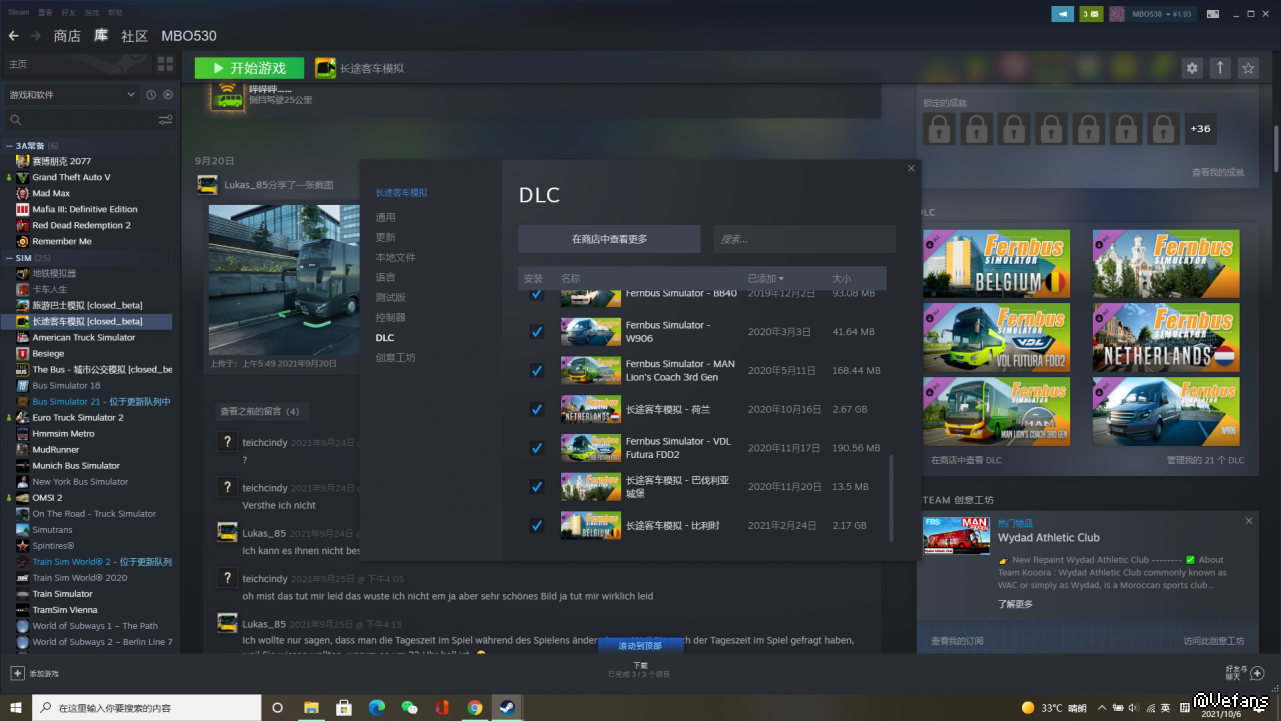The image size is (1281, 721).
Task: Click the first locked achievement icon
Action: [x=939, y=129]
